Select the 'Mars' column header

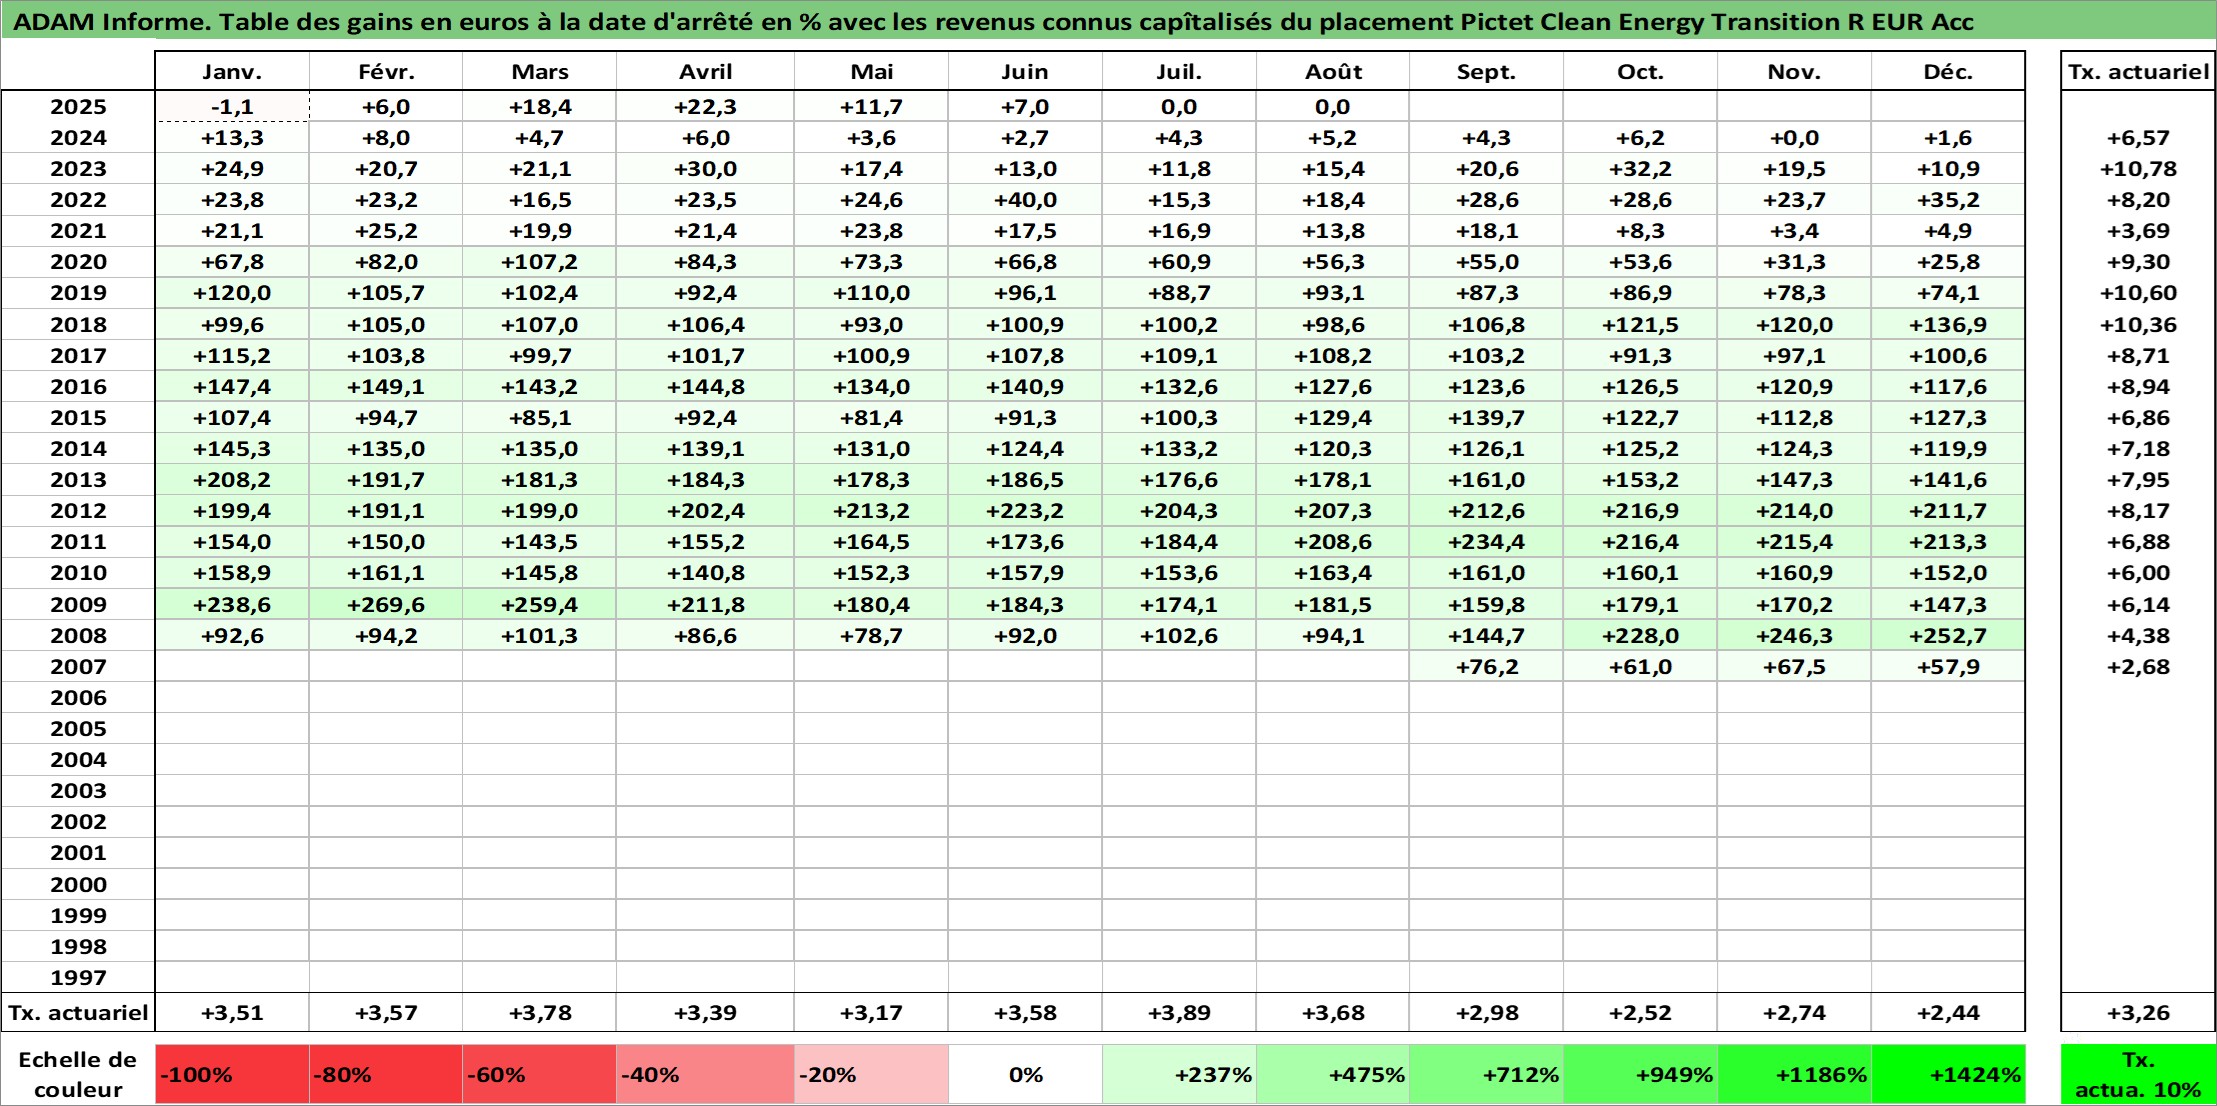click(x=539, y=71)
